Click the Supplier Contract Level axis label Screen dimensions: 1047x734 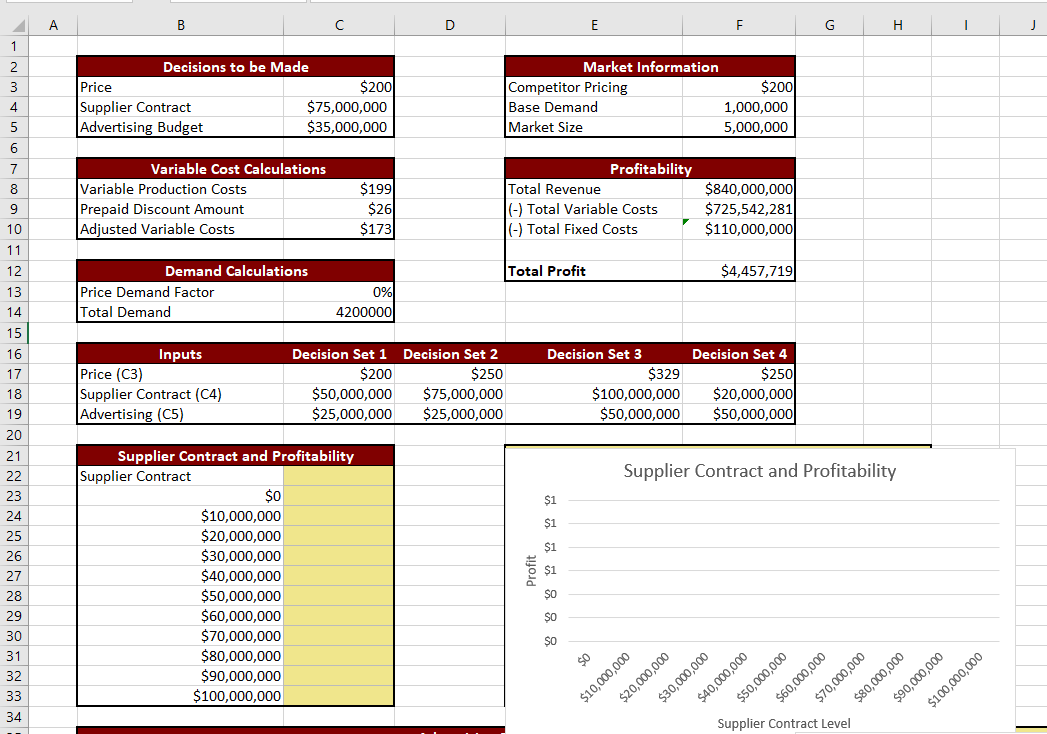coord(783,723)
